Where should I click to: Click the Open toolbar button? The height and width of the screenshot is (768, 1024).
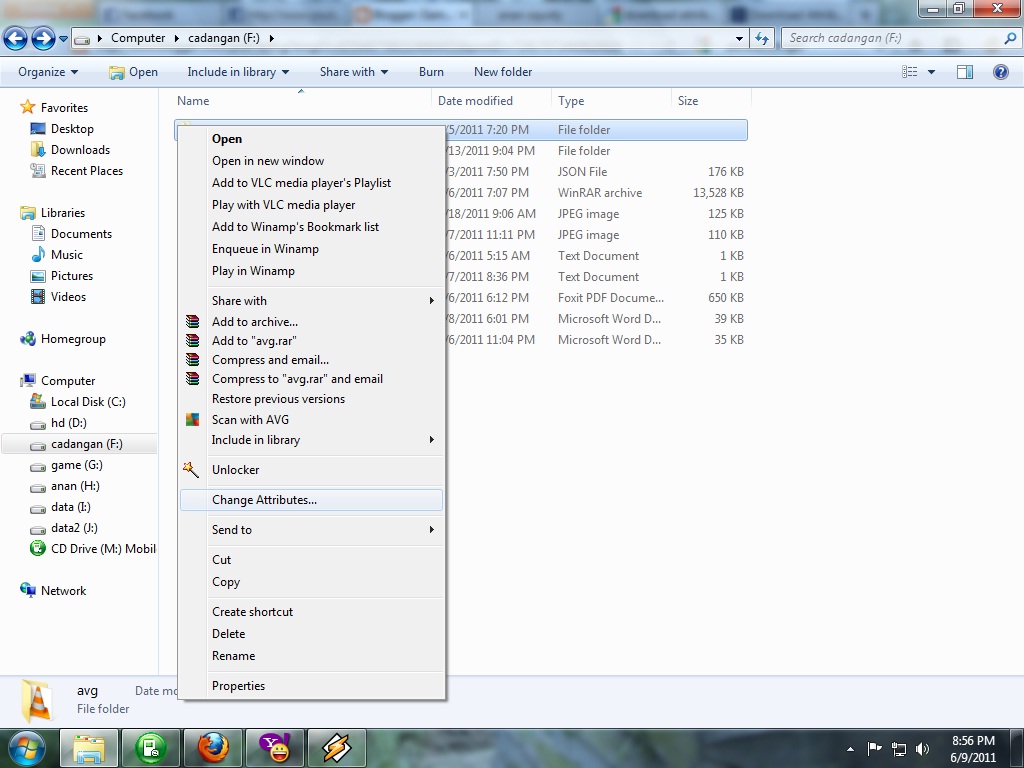133,72
